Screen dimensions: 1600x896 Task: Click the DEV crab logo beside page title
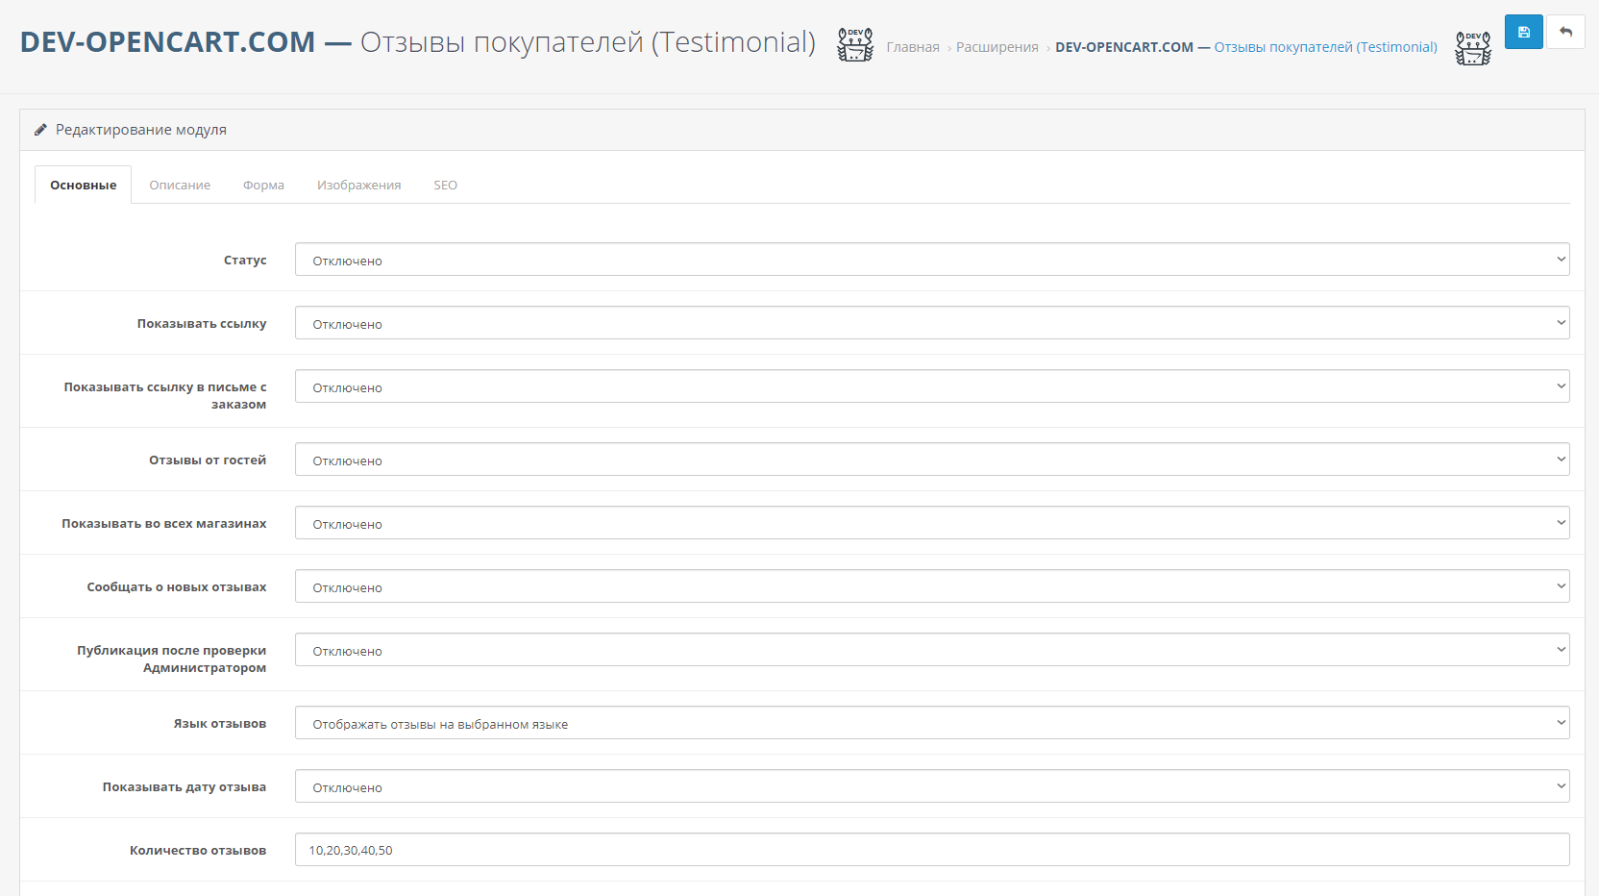(855, 45)
